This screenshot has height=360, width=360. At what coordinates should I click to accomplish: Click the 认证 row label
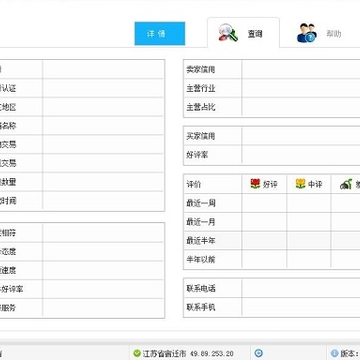click(x=8, y=88)
